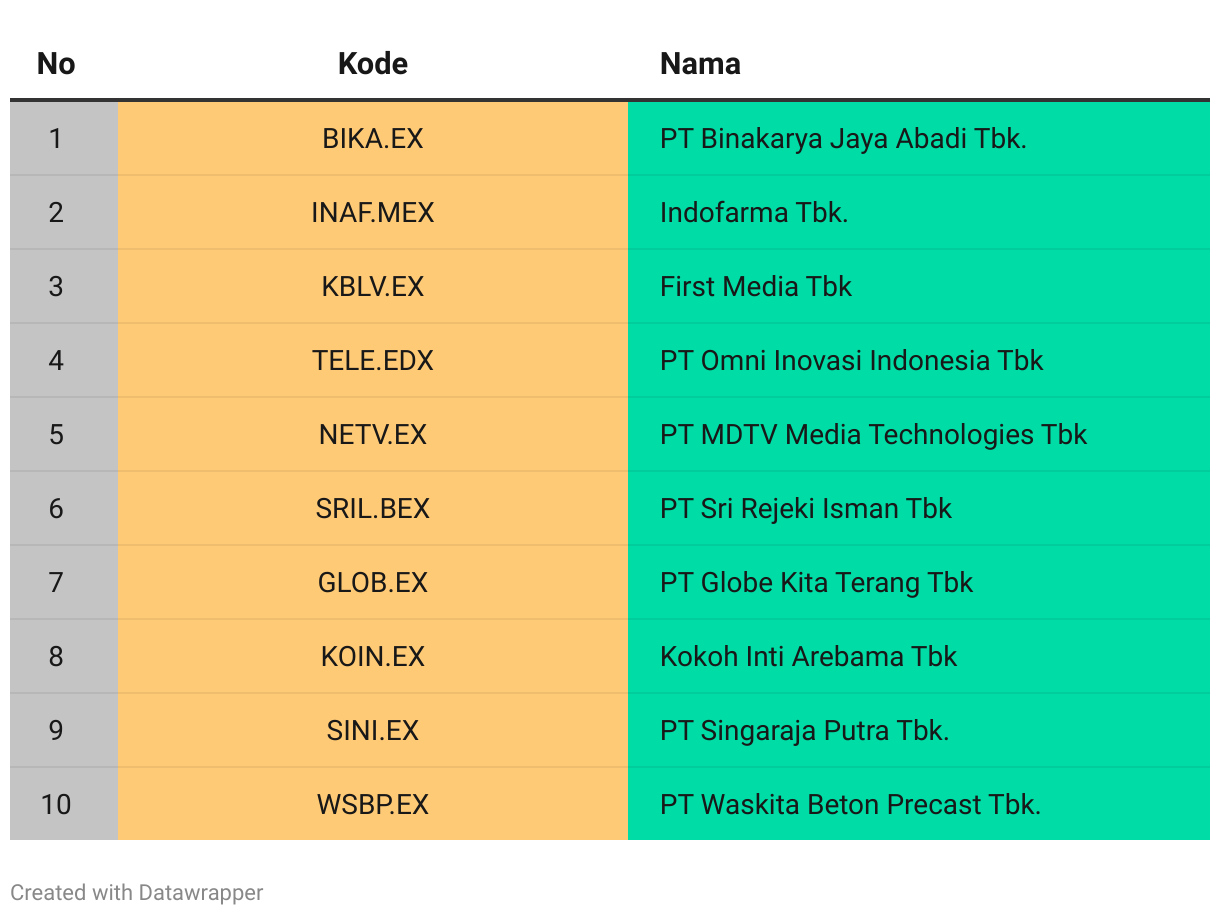1220x916 pixels.
Task: Click the NETV.EX code cell
Action: [373, 434]
